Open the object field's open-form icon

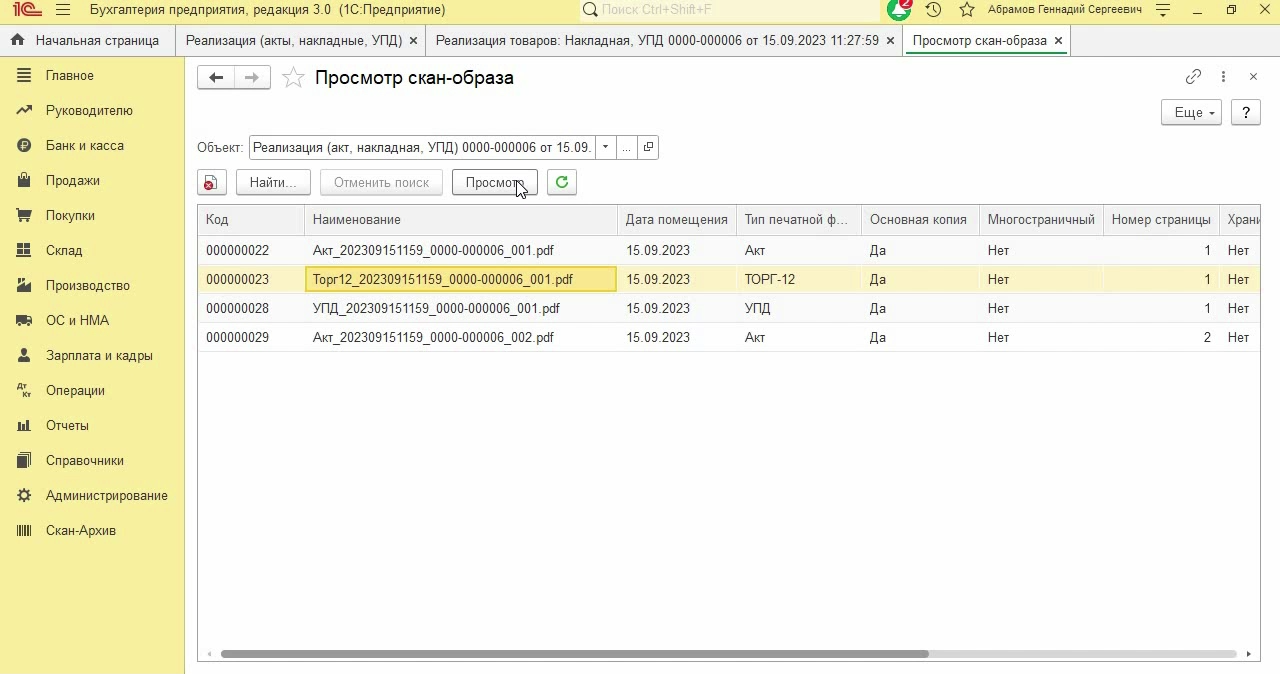coord(648,148)
